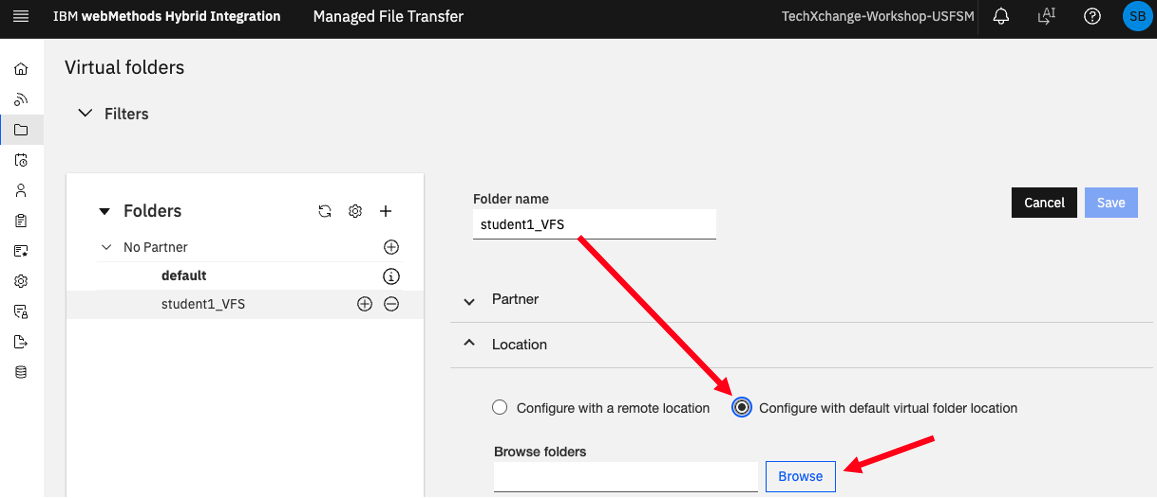Add new folder with plus icon

point(385,211)
